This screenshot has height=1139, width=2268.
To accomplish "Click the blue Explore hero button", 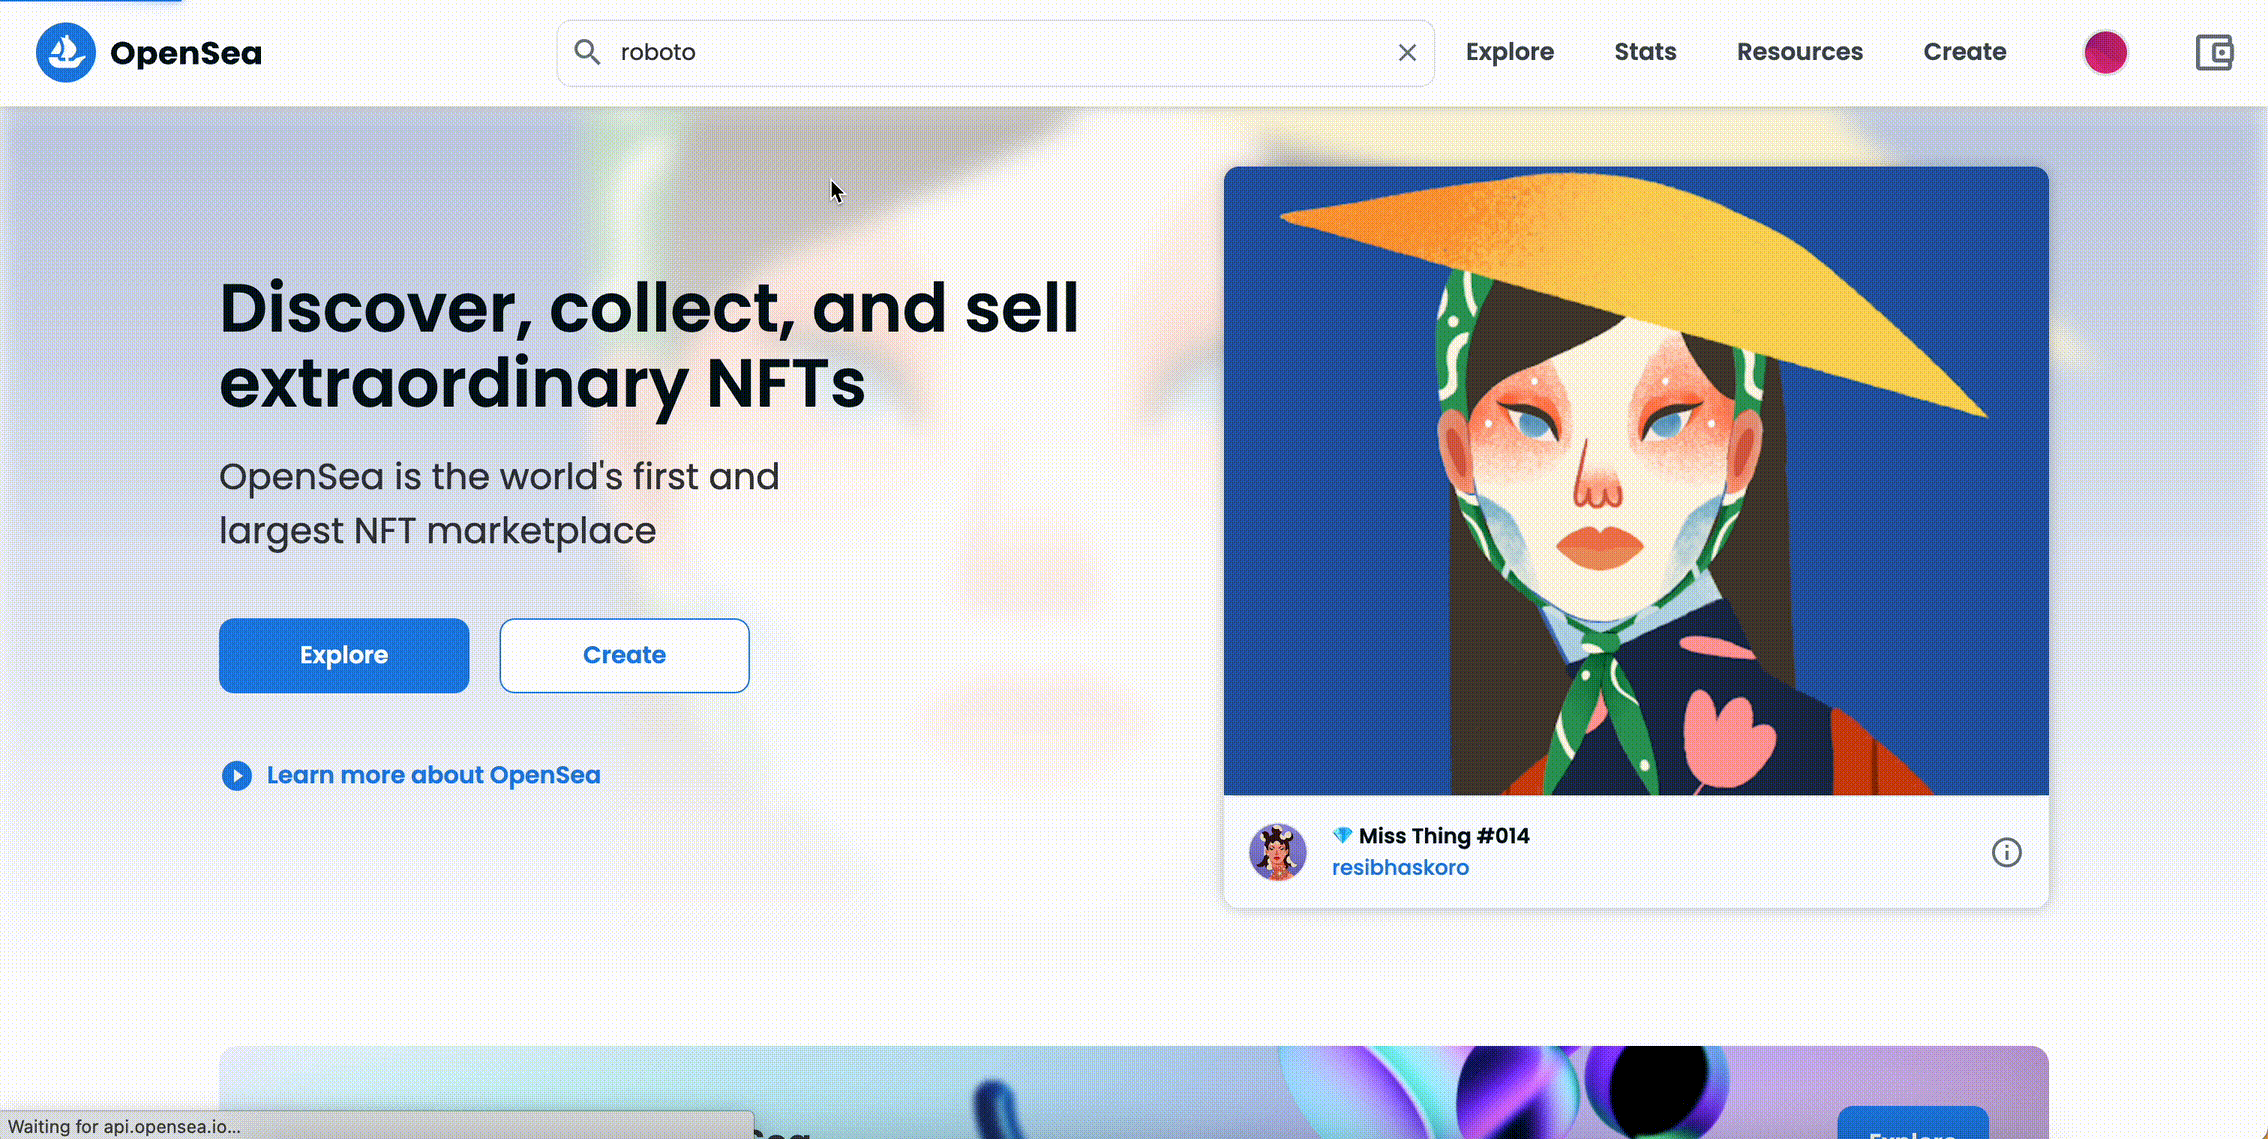I will tap(344, 655).
